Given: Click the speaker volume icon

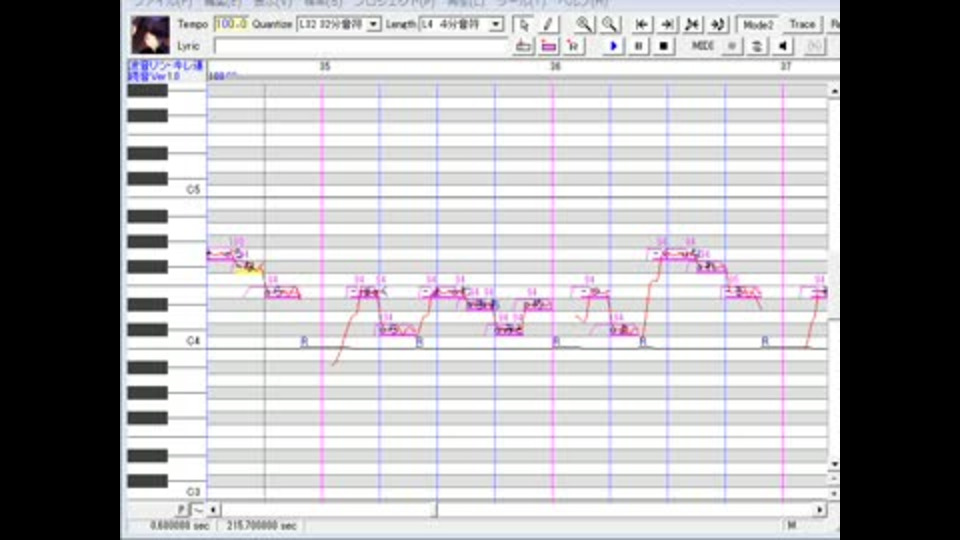Looking at the screenshot, I should tap(782, 46).
